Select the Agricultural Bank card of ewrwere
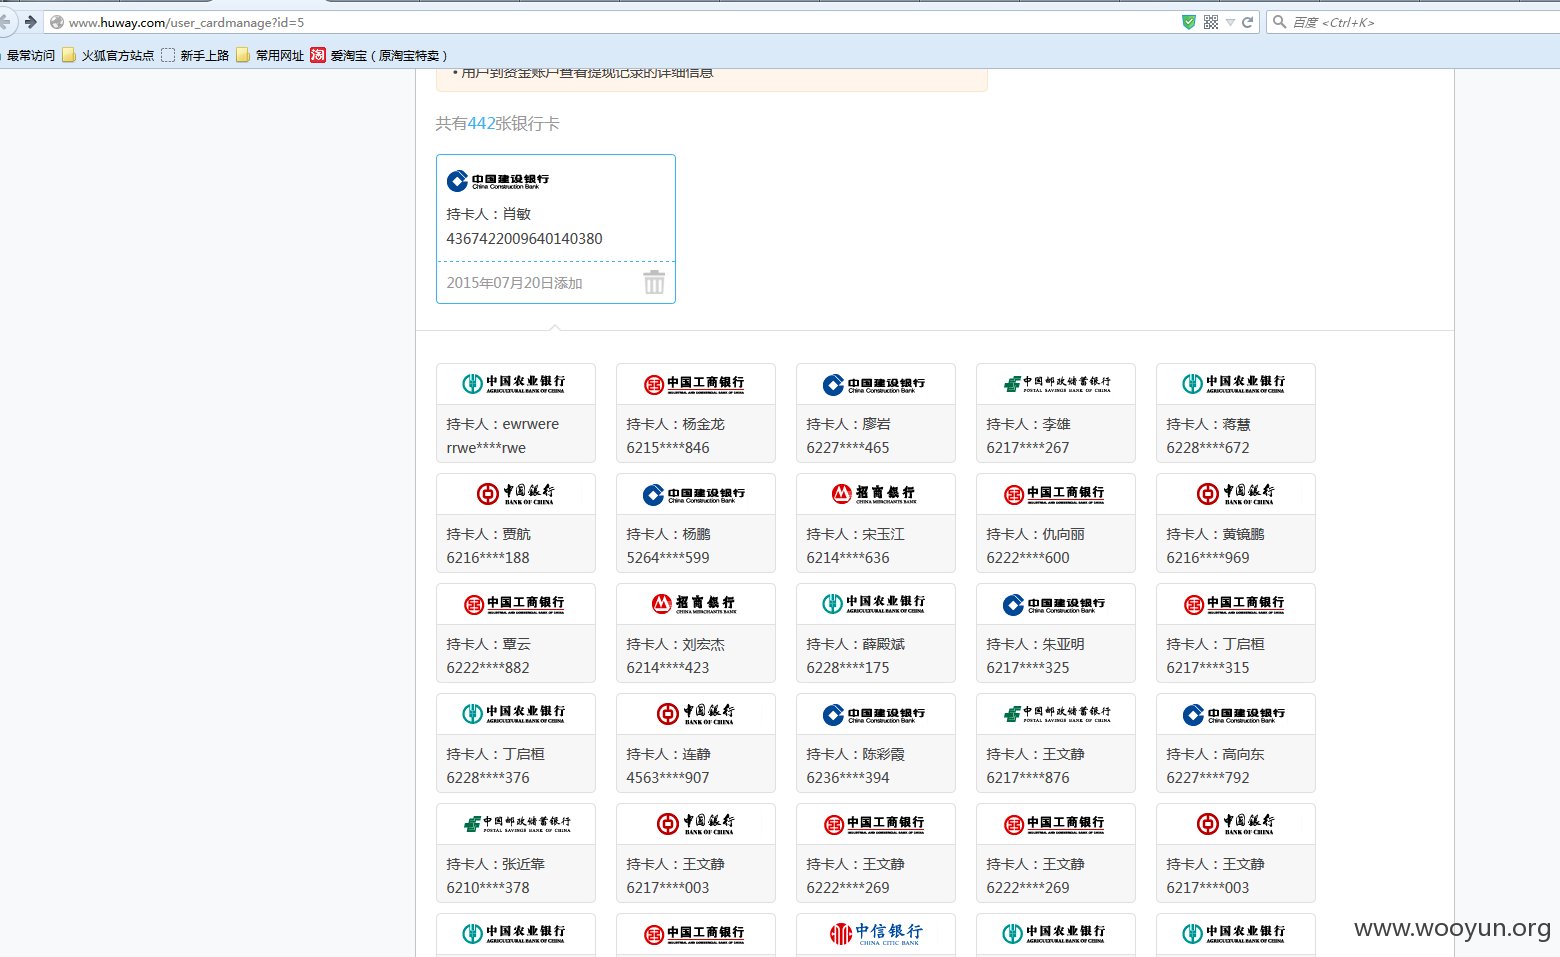Image resolution: width=1560 pixels, height=957 pixels. [516, 413]
